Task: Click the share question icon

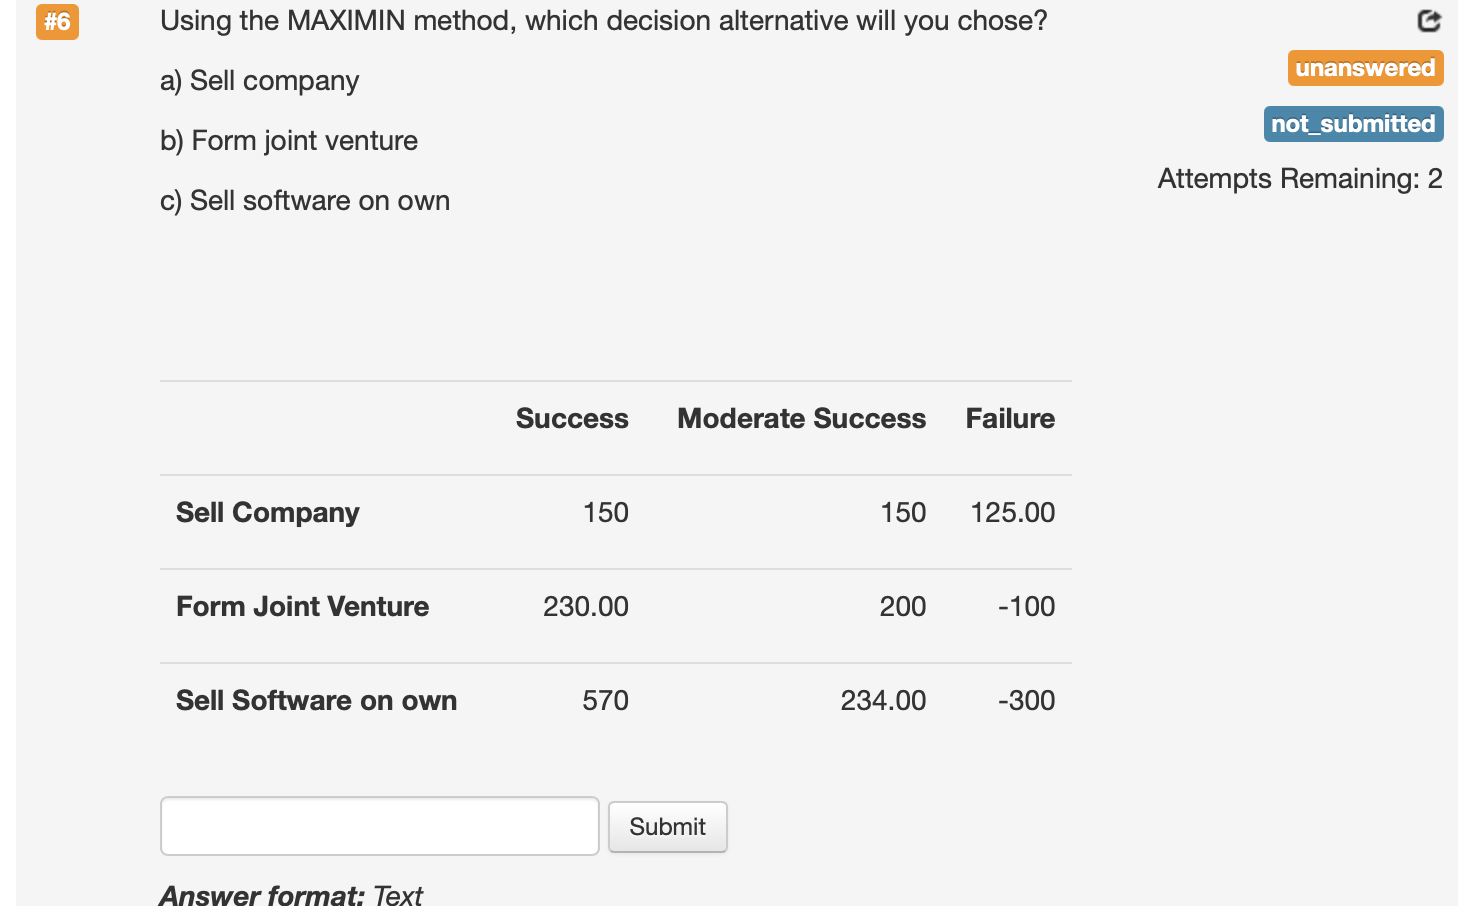Action: (x=1429, y=21)
